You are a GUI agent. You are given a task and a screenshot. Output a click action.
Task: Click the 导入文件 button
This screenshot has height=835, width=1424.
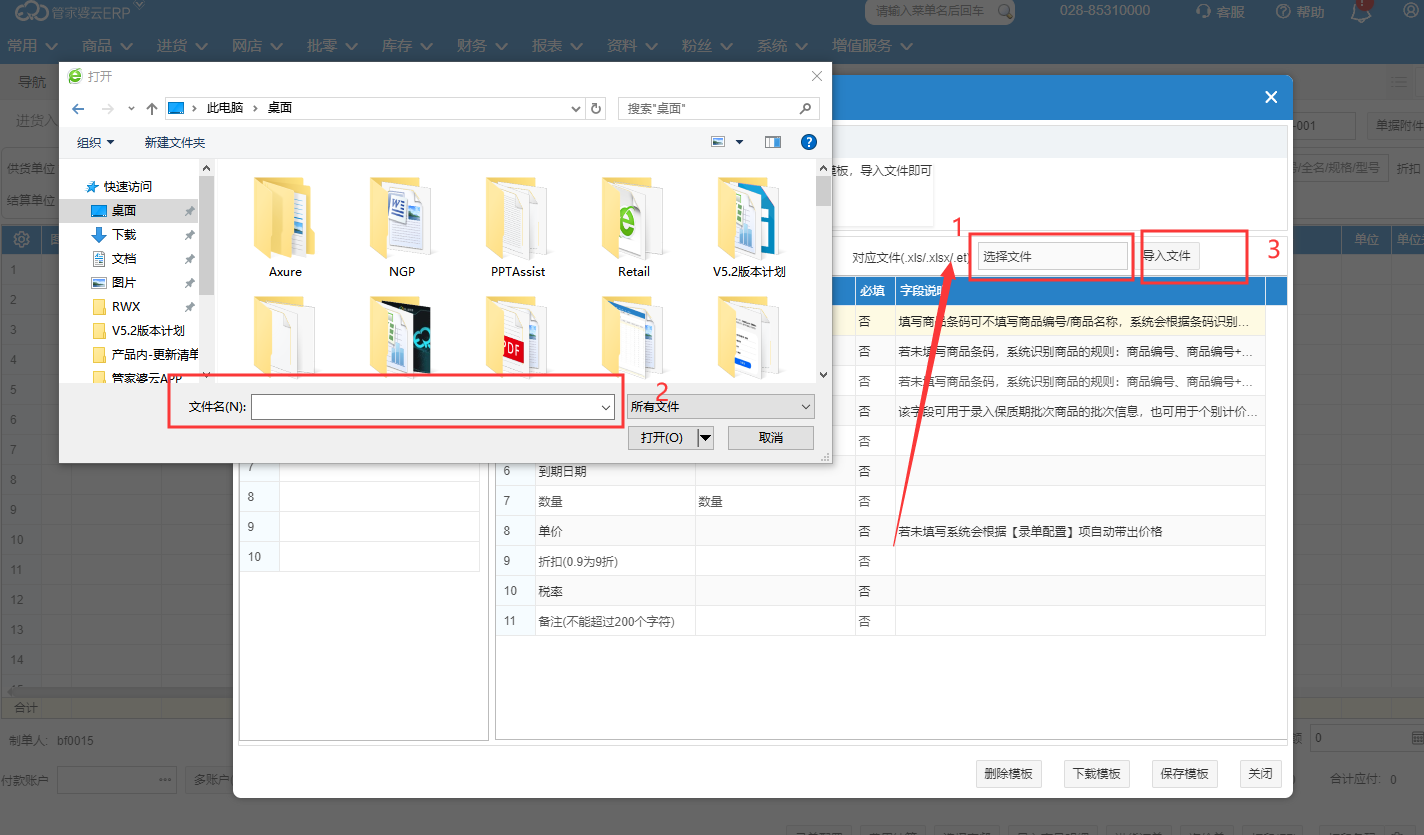point(1167,256)
